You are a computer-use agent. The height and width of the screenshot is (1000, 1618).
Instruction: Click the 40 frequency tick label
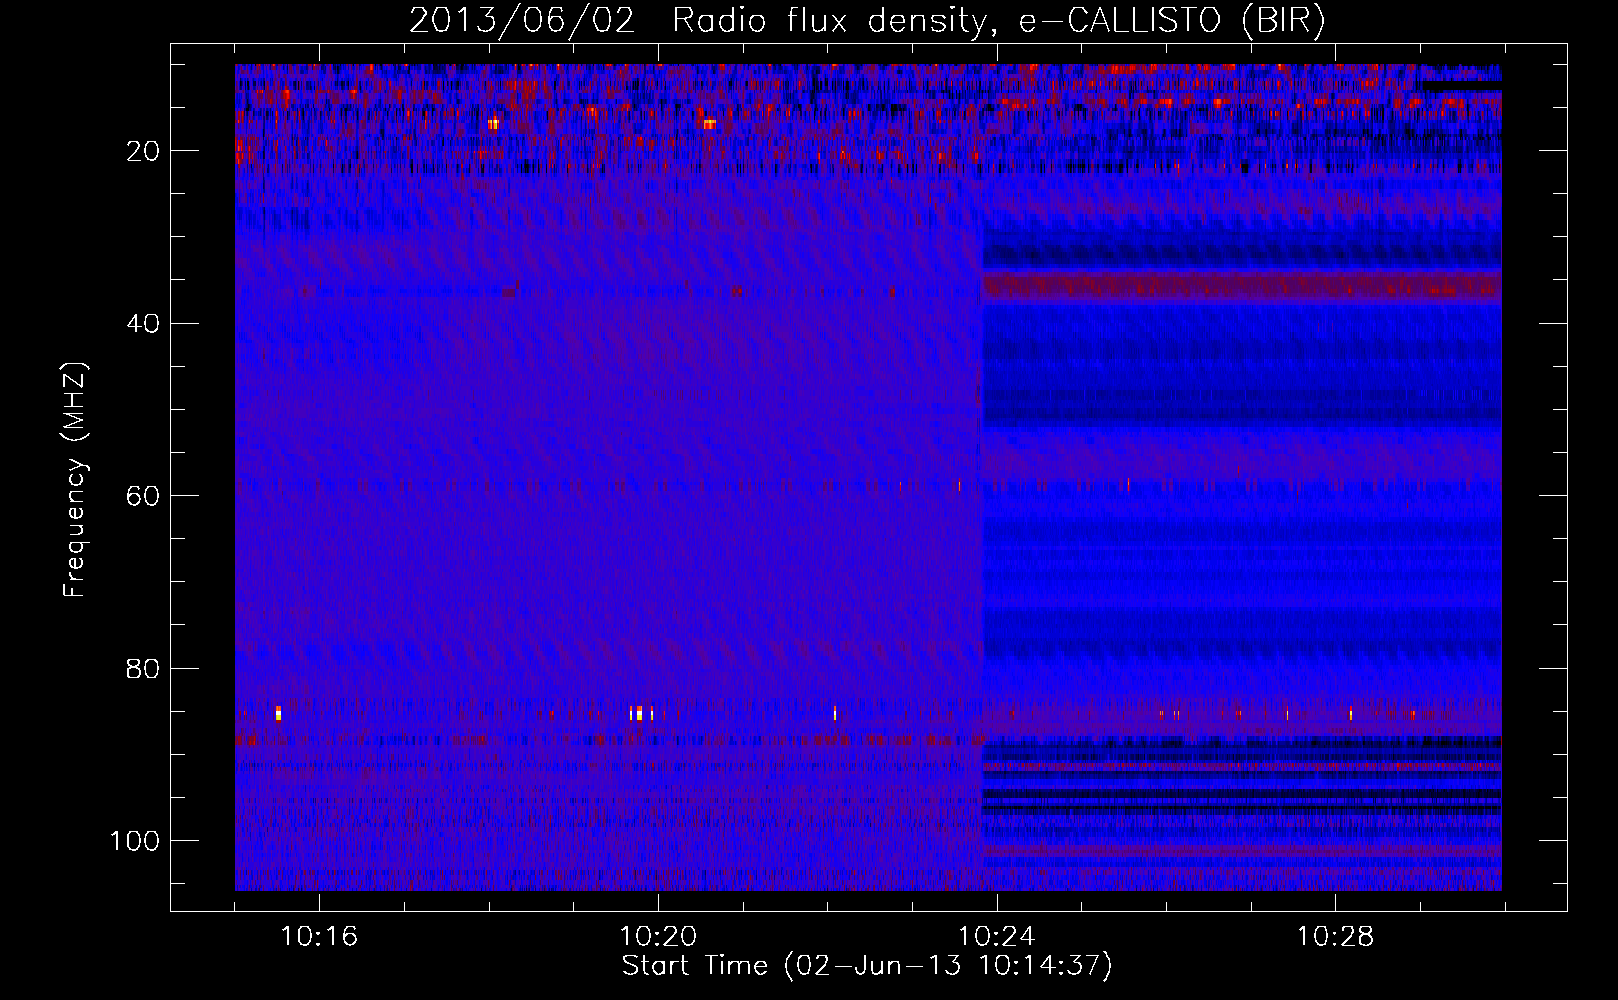(x=143, y=324)
